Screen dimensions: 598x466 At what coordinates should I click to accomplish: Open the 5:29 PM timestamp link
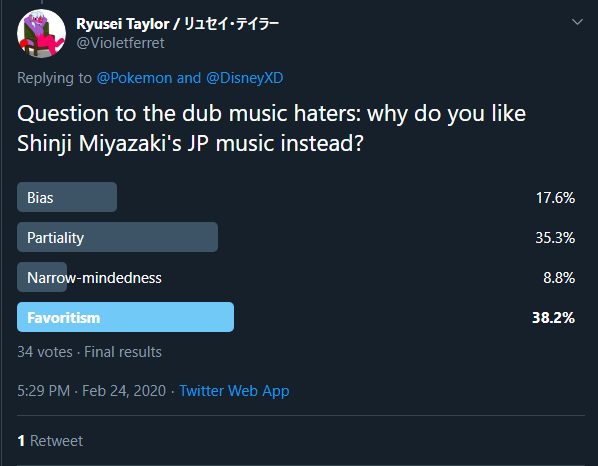[x=43, y=391]
